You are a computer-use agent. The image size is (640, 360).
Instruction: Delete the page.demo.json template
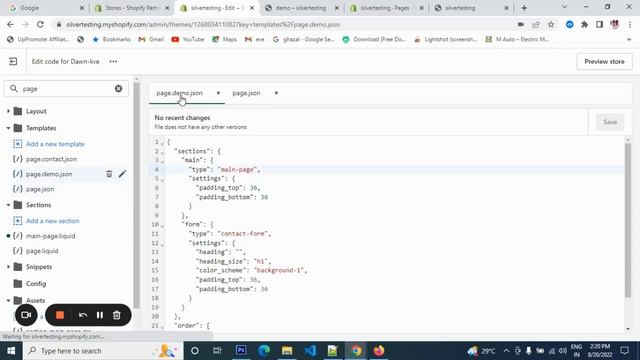click(109, 174)
